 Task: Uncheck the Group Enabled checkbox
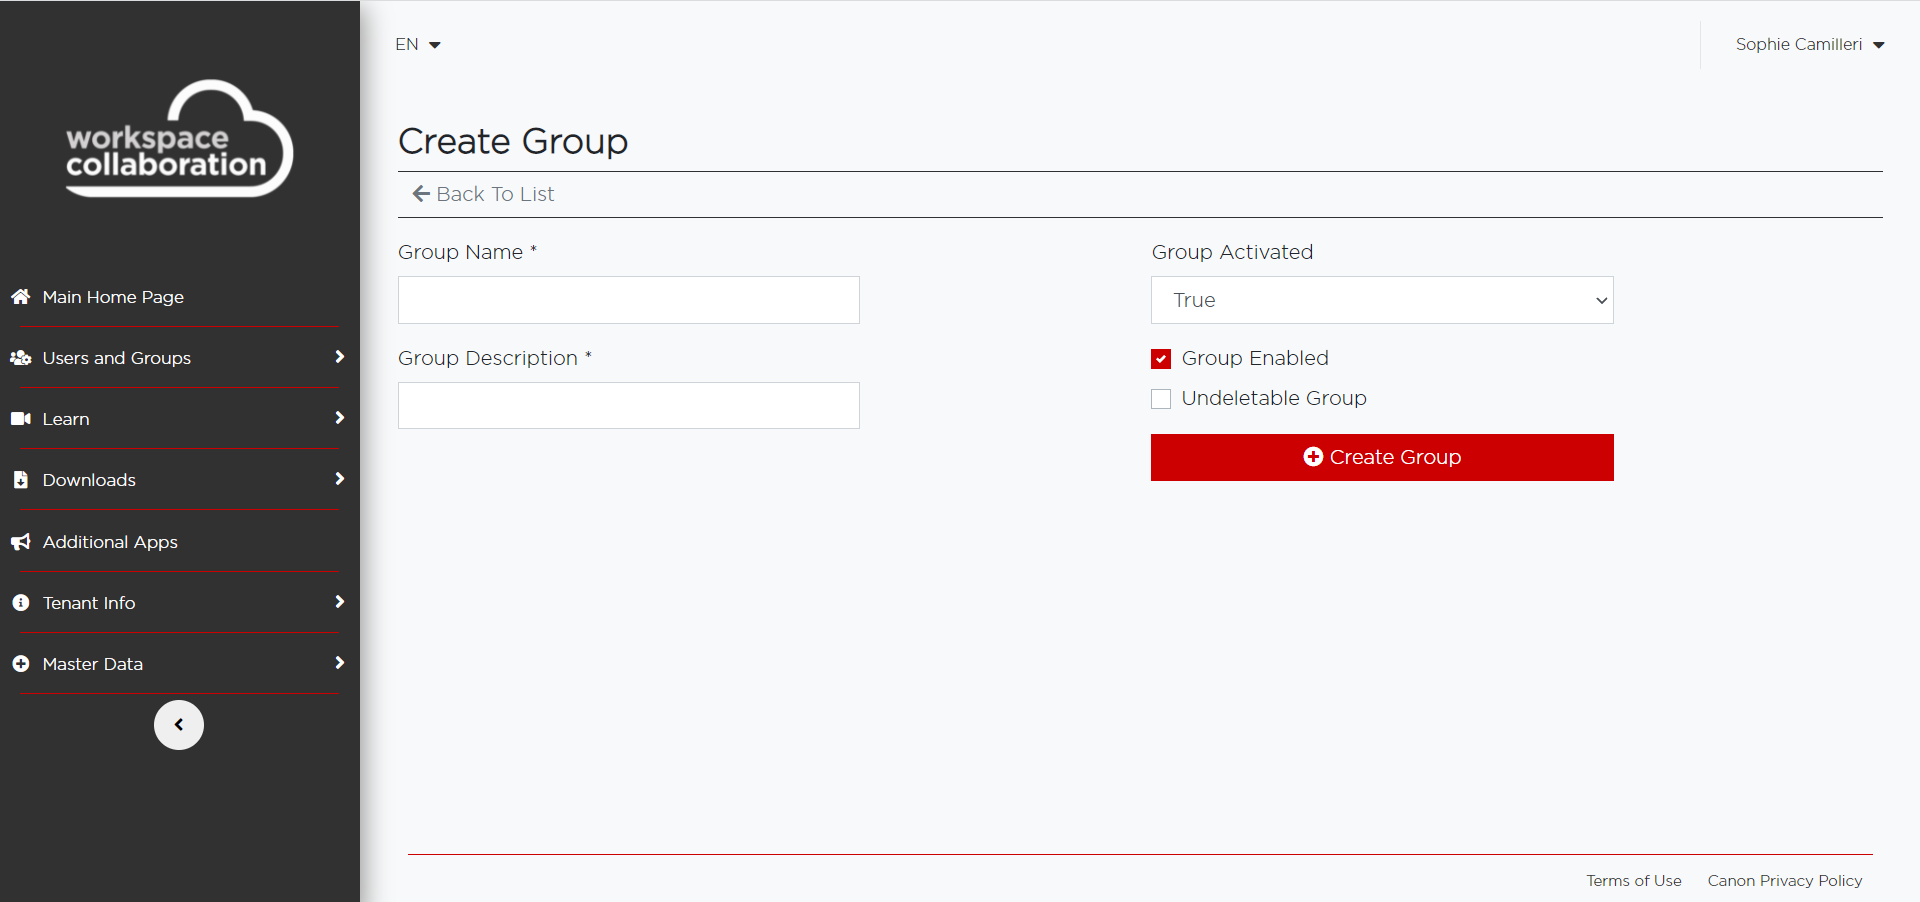pos(1161,359)
